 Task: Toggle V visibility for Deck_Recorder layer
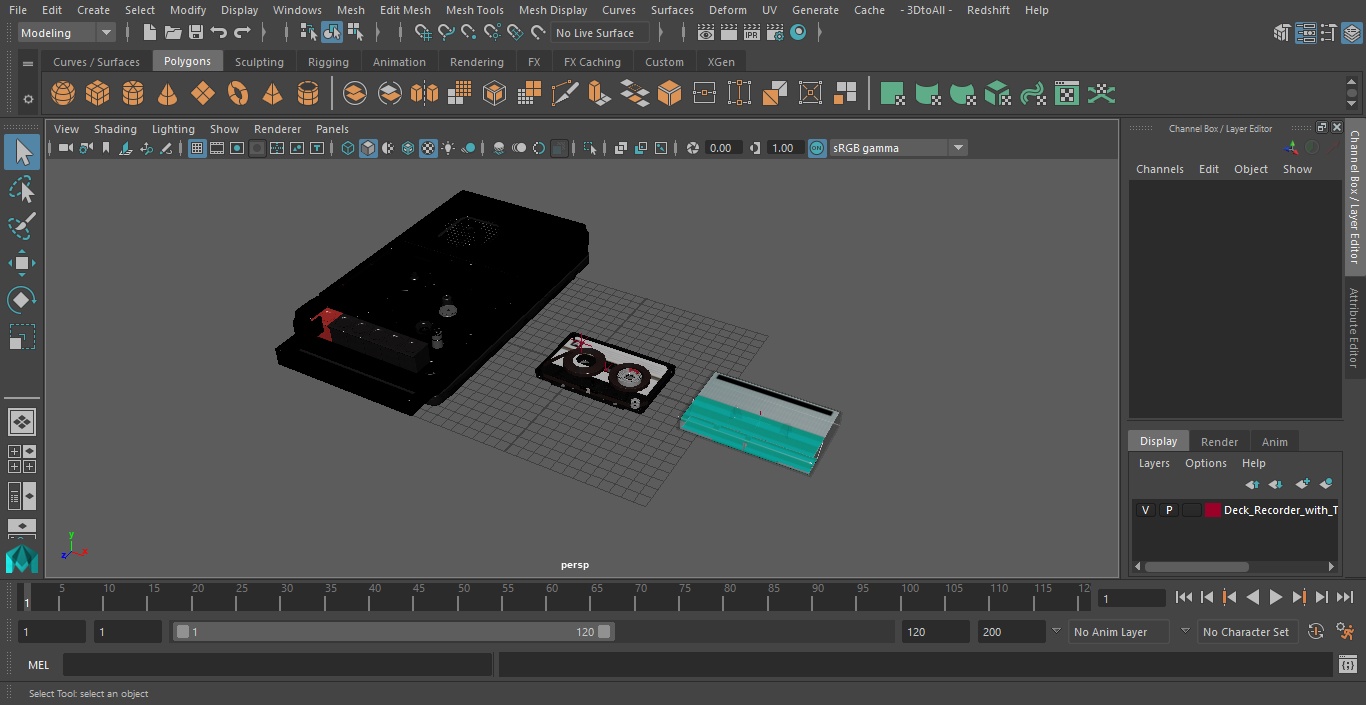[x=1145, y=510]
